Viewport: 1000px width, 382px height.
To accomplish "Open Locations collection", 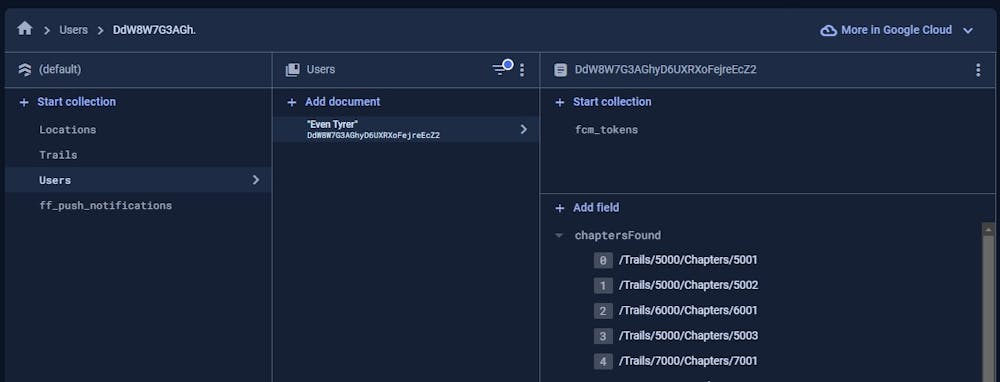I will tap(68, 129).
